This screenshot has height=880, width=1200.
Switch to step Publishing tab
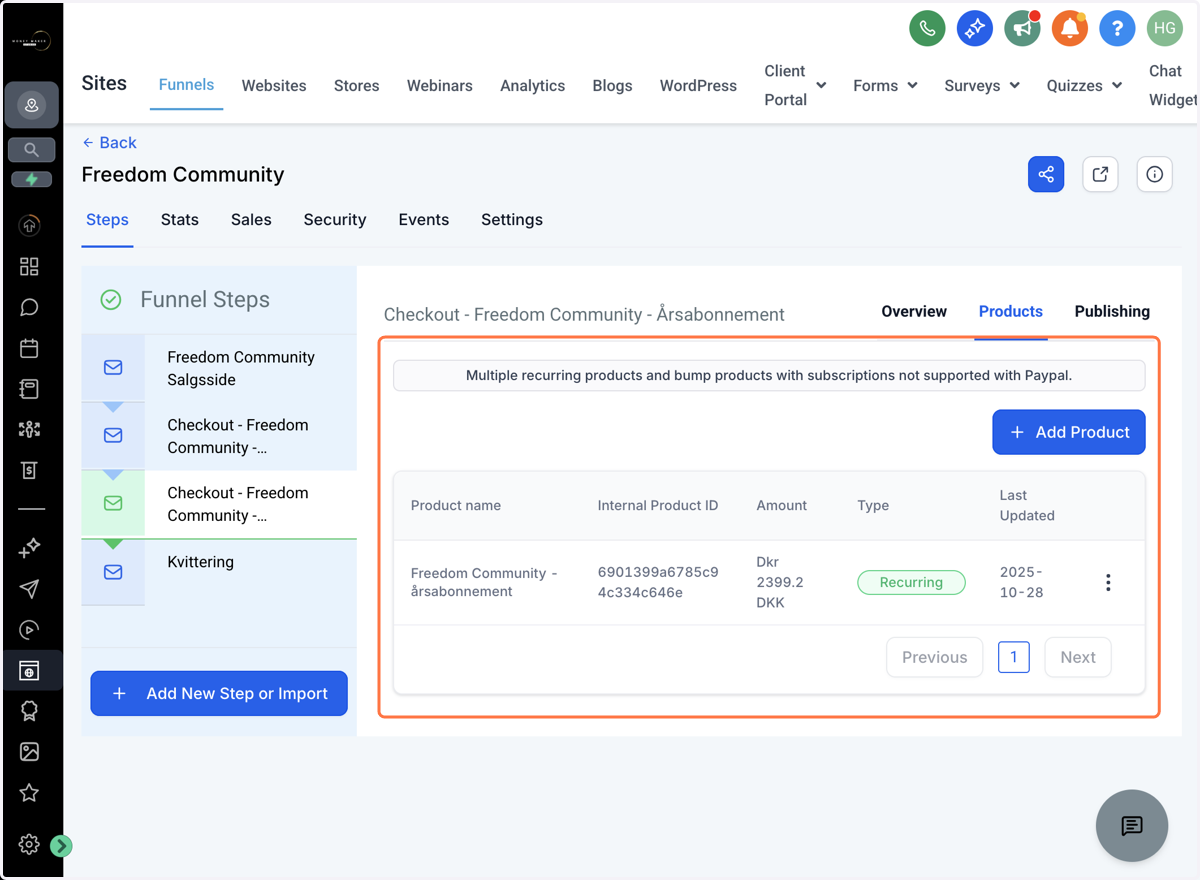coord(1112,312)
